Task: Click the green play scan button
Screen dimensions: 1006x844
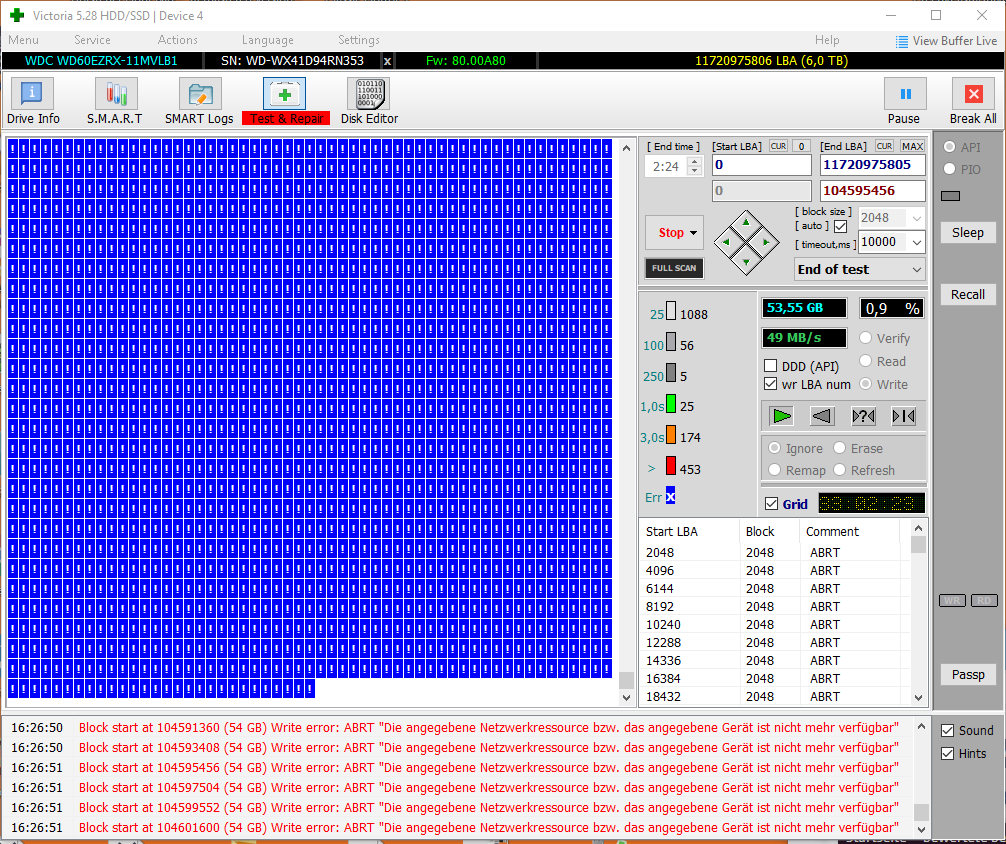Action: point(781,416)
